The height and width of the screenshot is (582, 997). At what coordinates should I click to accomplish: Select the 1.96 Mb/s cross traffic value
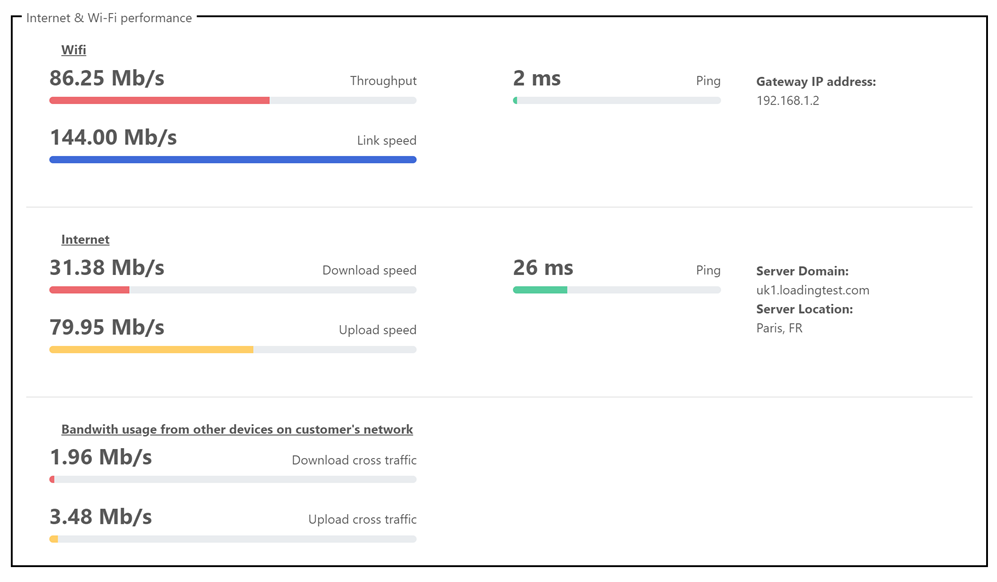(100, 457)
